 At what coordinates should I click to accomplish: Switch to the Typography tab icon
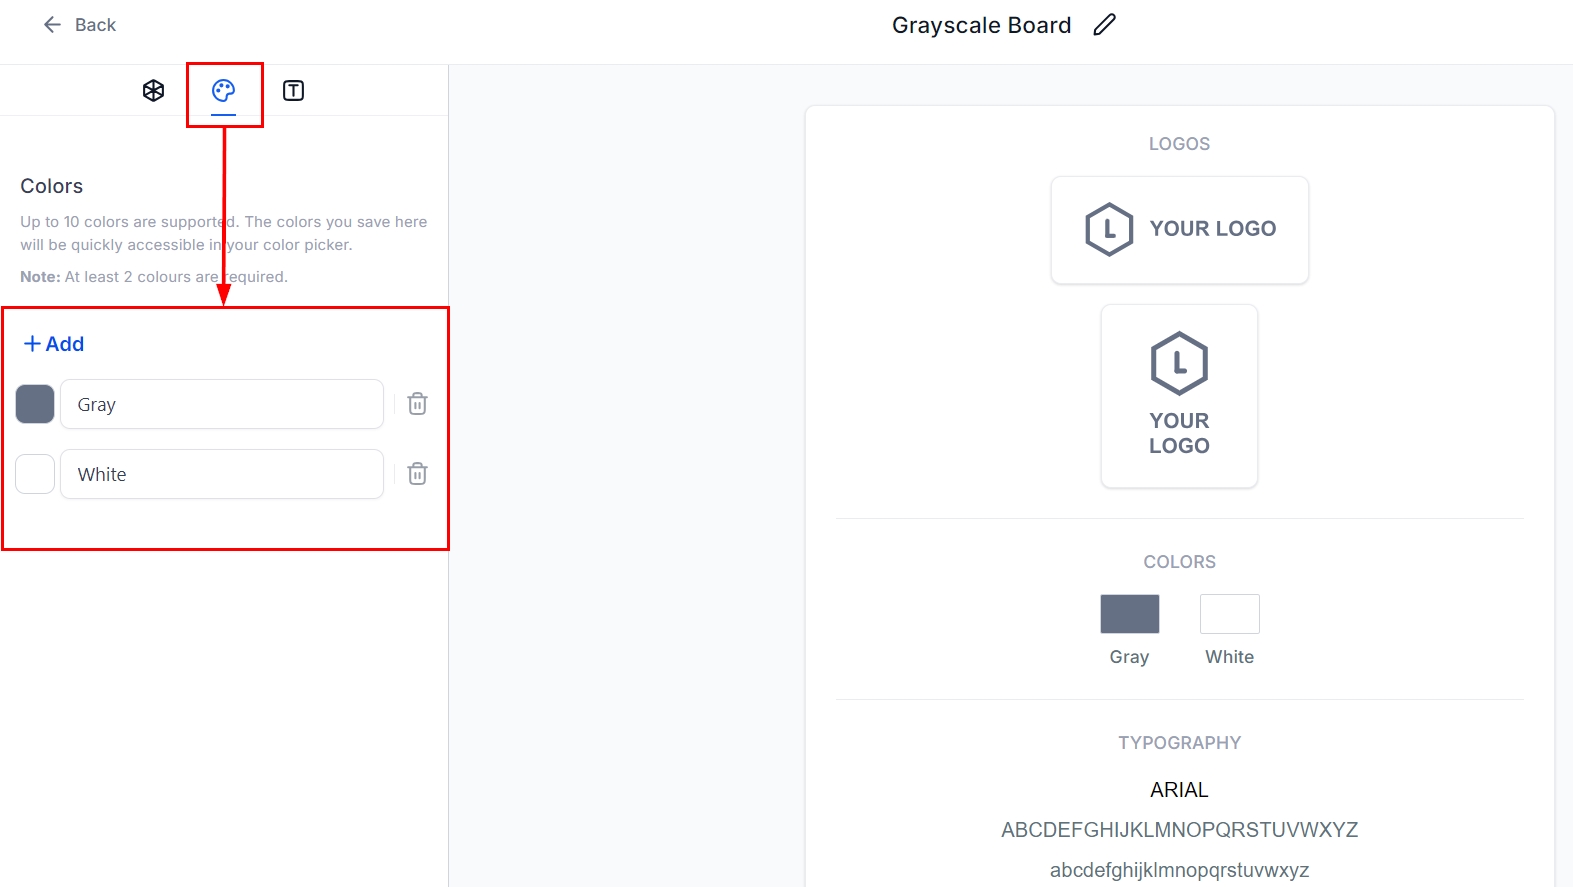pos(293,91)
